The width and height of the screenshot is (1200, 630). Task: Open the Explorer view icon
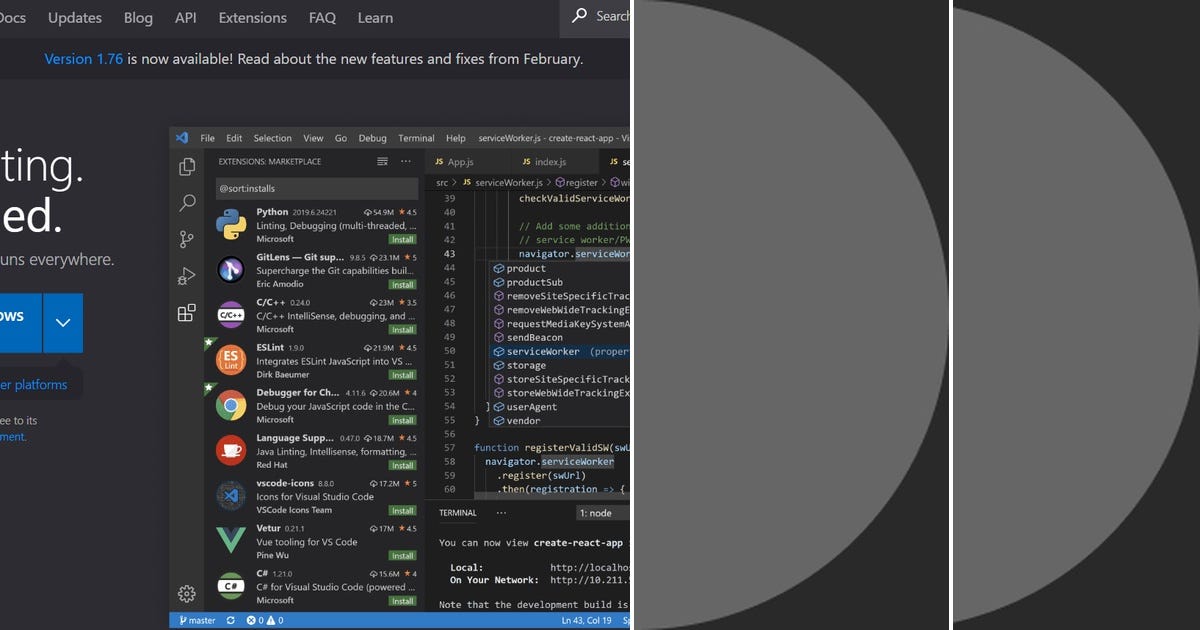(187, 167)
